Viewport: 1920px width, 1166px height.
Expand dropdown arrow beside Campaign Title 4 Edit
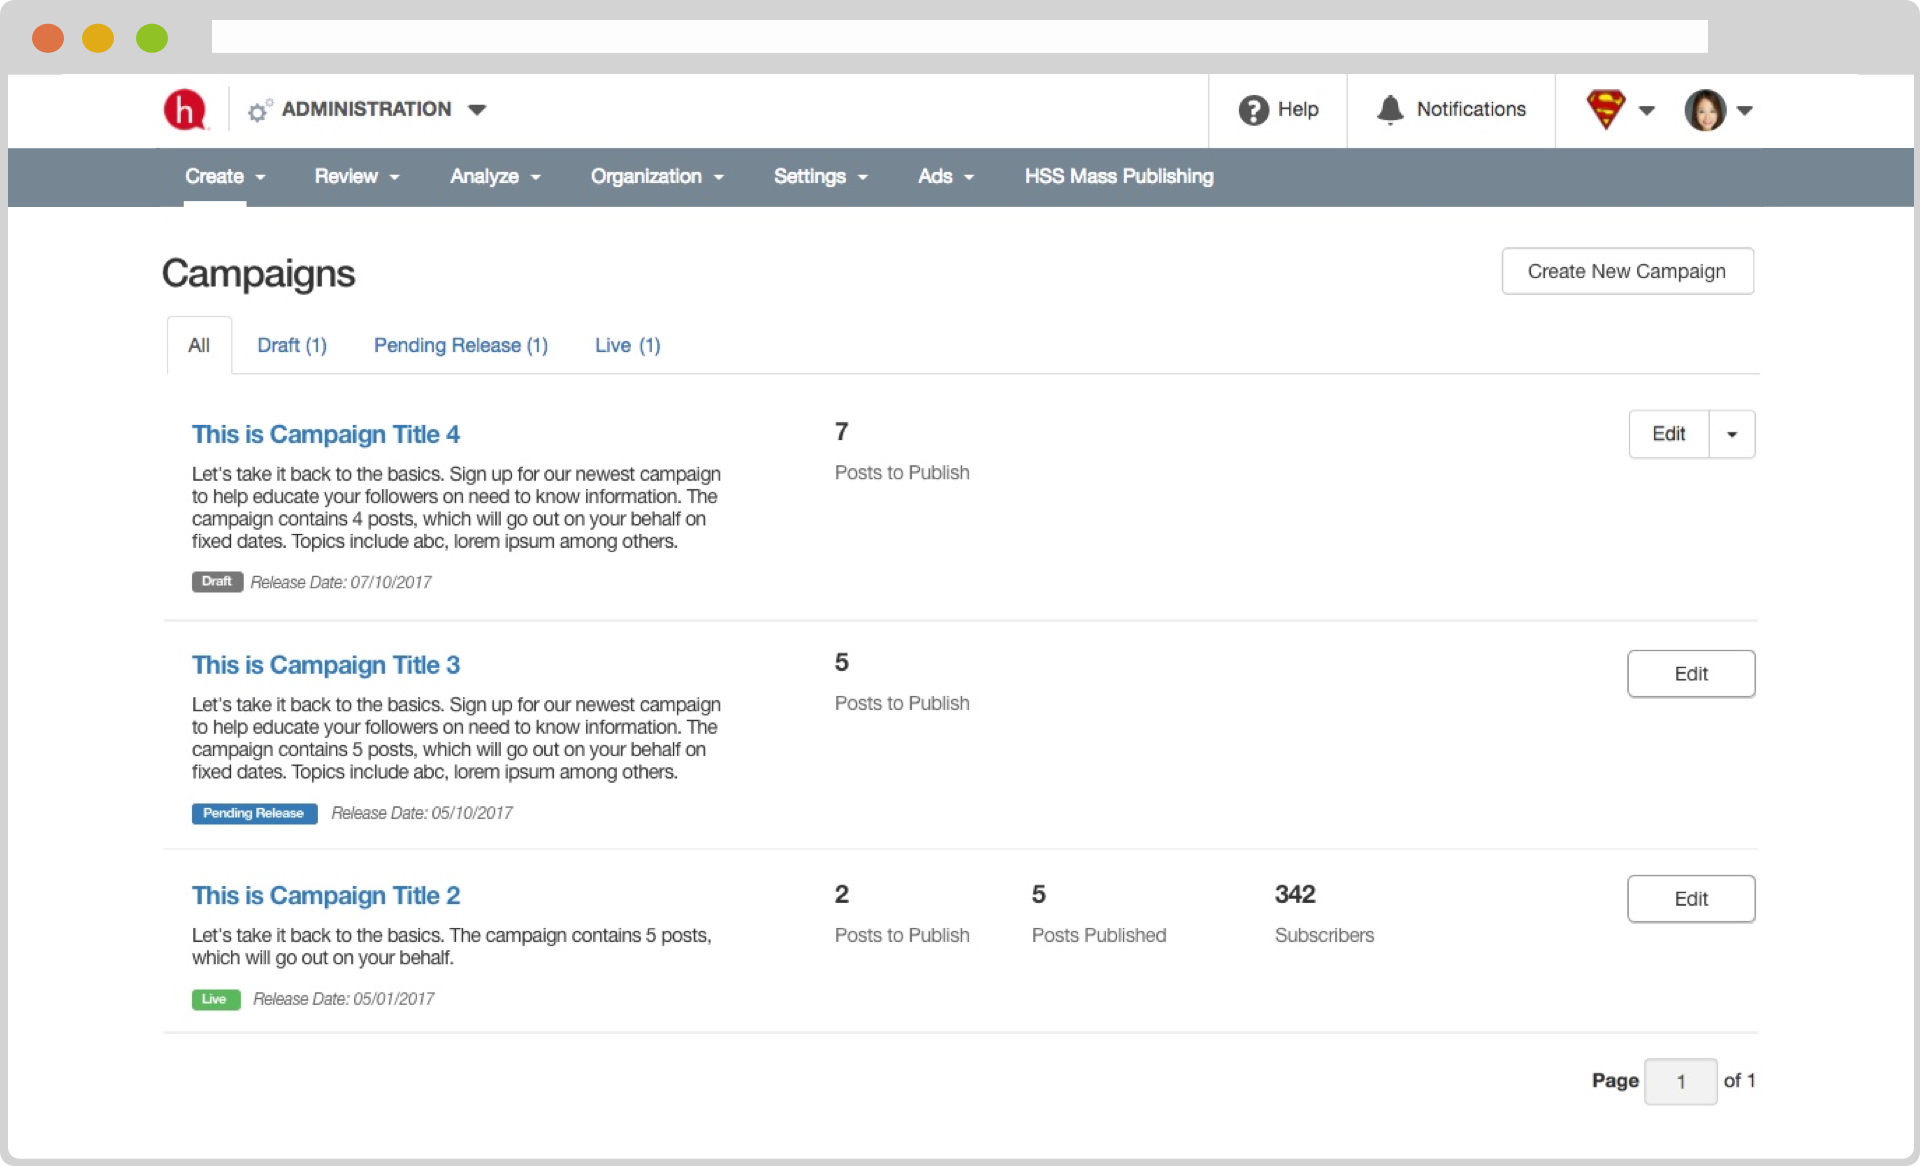pos(1732,434)
